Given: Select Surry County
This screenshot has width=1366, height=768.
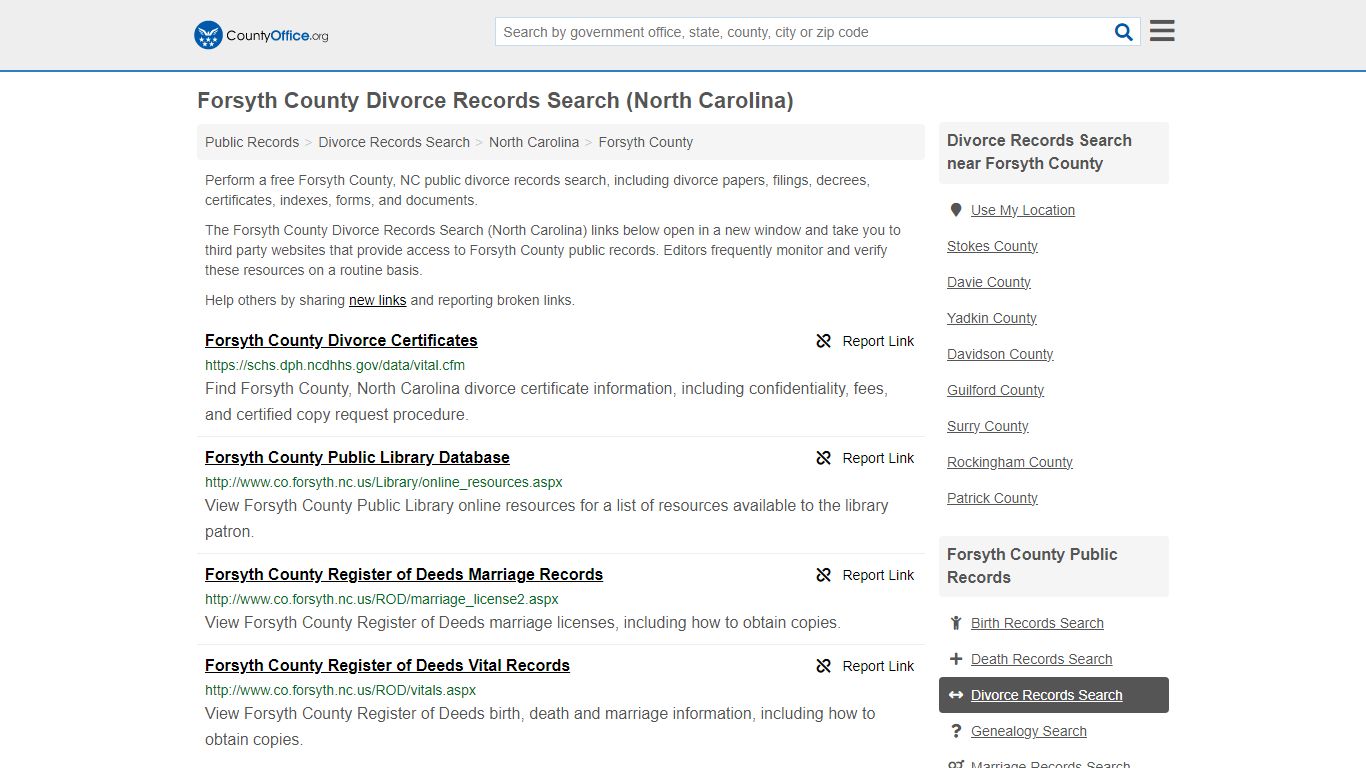Looking at the screenshot, I should click(x=987, y=426).
